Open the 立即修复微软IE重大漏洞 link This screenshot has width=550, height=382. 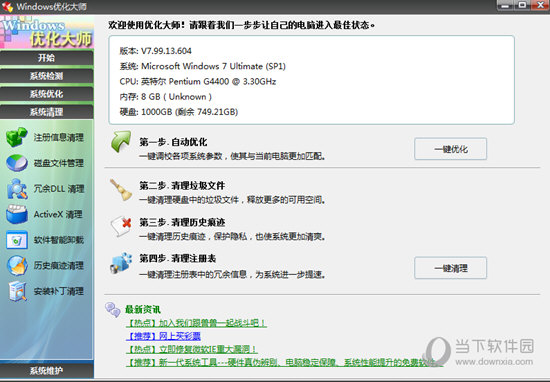pyautogui.click(x=192, y=349)
